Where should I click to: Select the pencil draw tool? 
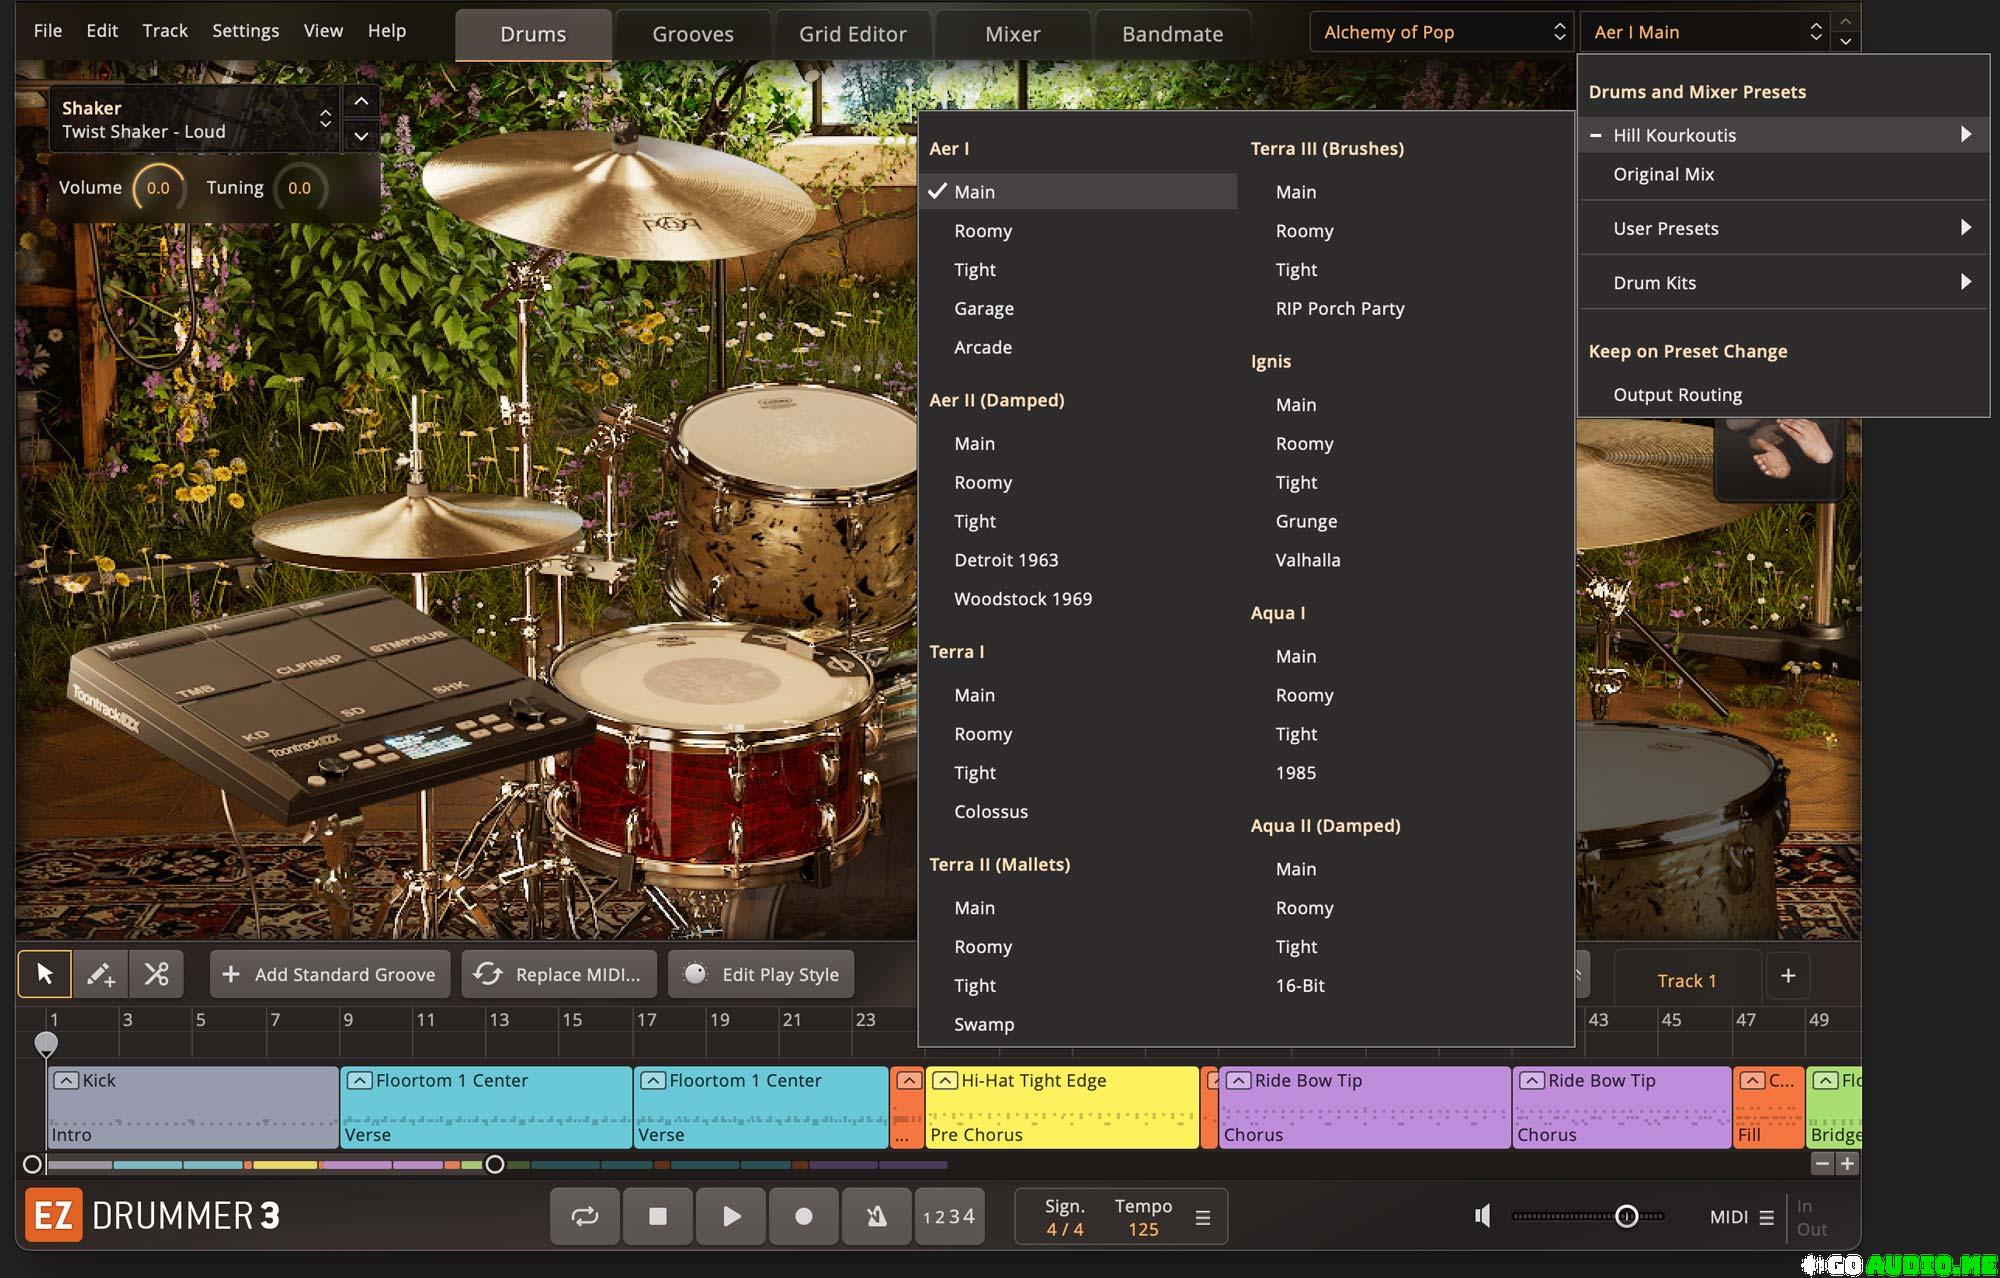click(x=100, y=974)
